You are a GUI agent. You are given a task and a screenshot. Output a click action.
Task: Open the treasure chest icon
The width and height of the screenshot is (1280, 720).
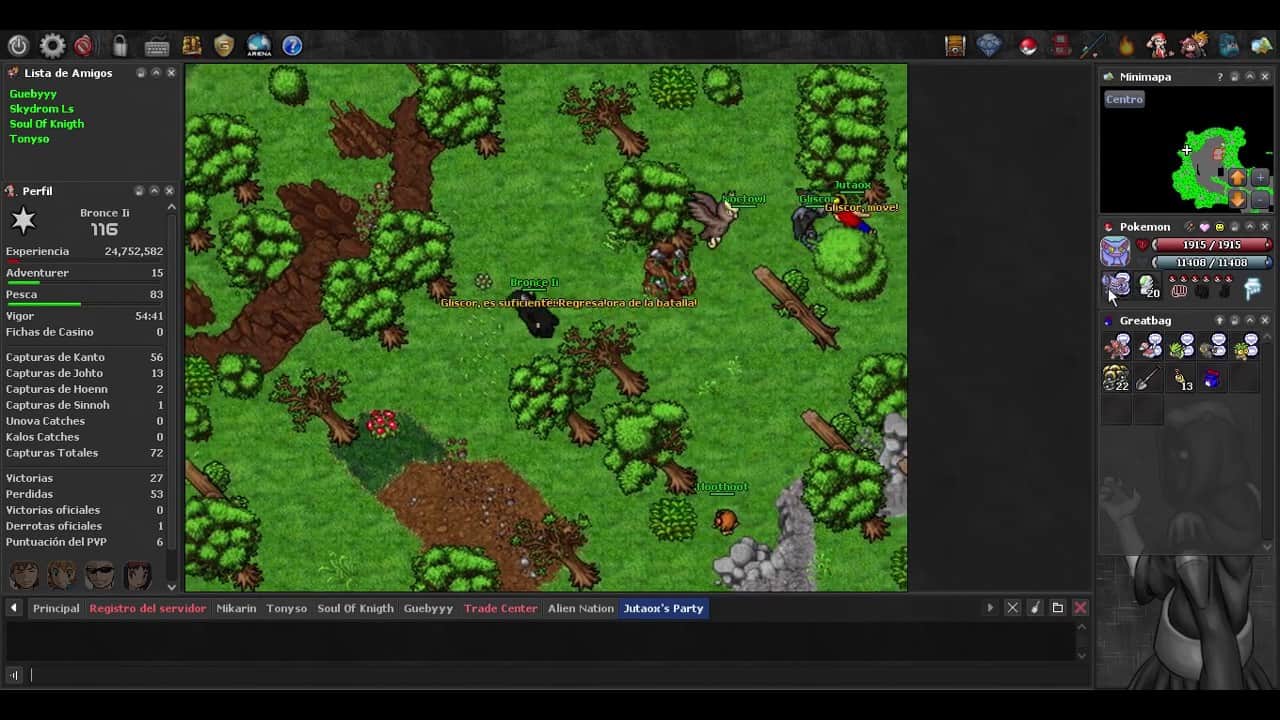[955, 45]
